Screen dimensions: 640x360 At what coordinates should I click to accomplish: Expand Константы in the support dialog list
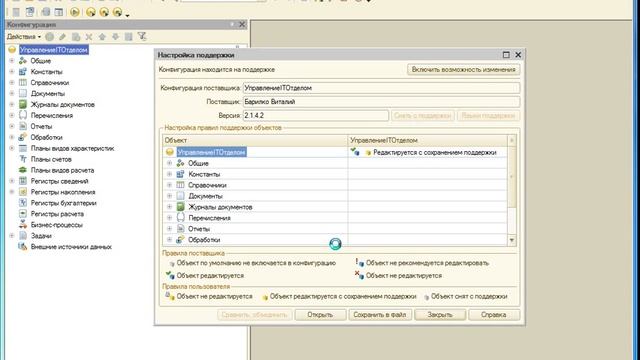point(169,174)
